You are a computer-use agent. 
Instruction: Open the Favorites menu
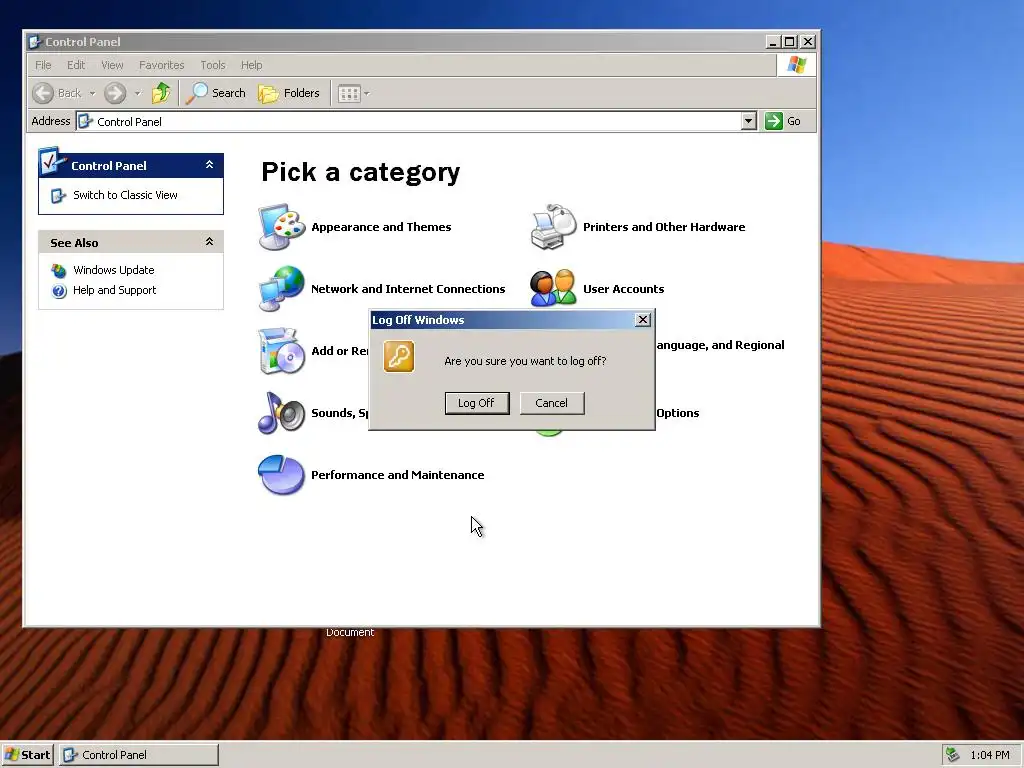click(161, 65)
